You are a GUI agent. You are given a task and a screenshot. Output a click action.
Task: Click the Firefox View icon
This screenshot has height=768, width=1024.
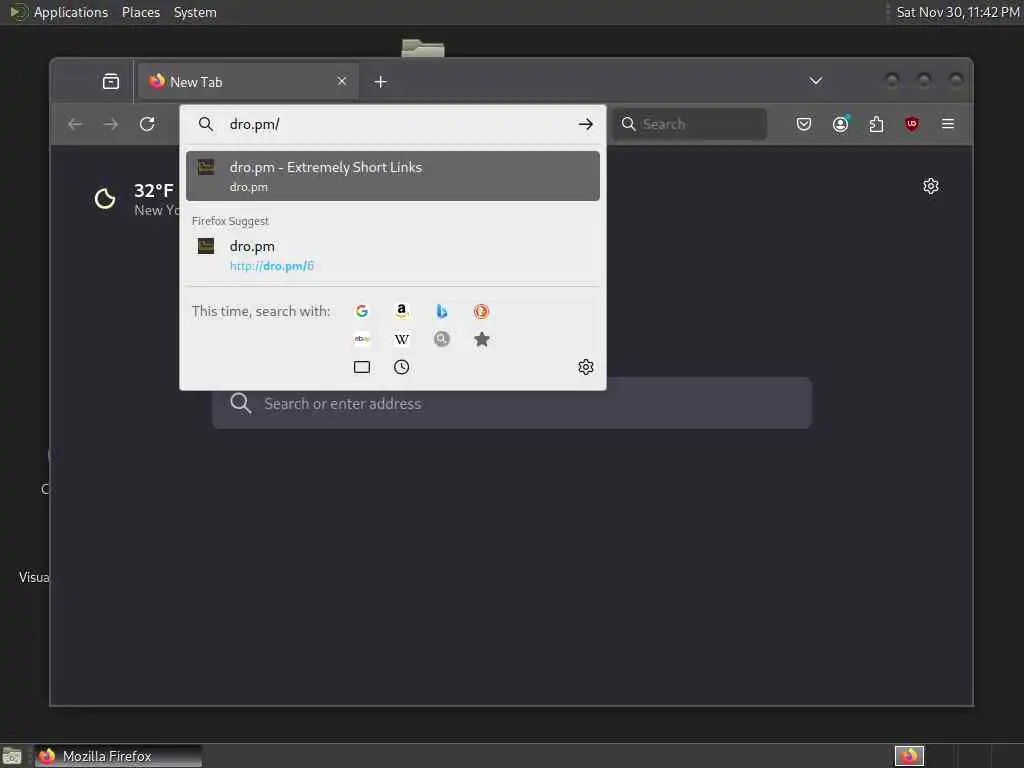pyautogui.click(x=111, y=82)
